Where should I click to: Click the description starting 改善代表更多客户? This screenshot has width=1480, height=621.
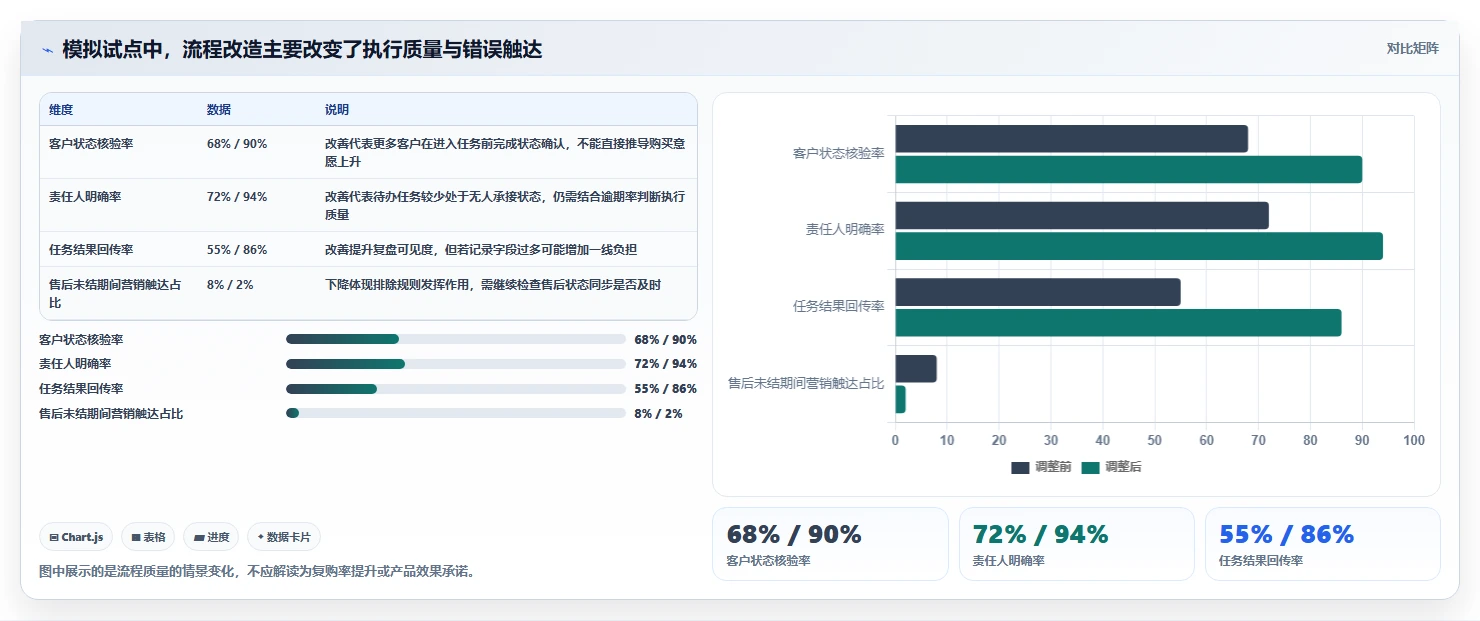click(505, 152)
